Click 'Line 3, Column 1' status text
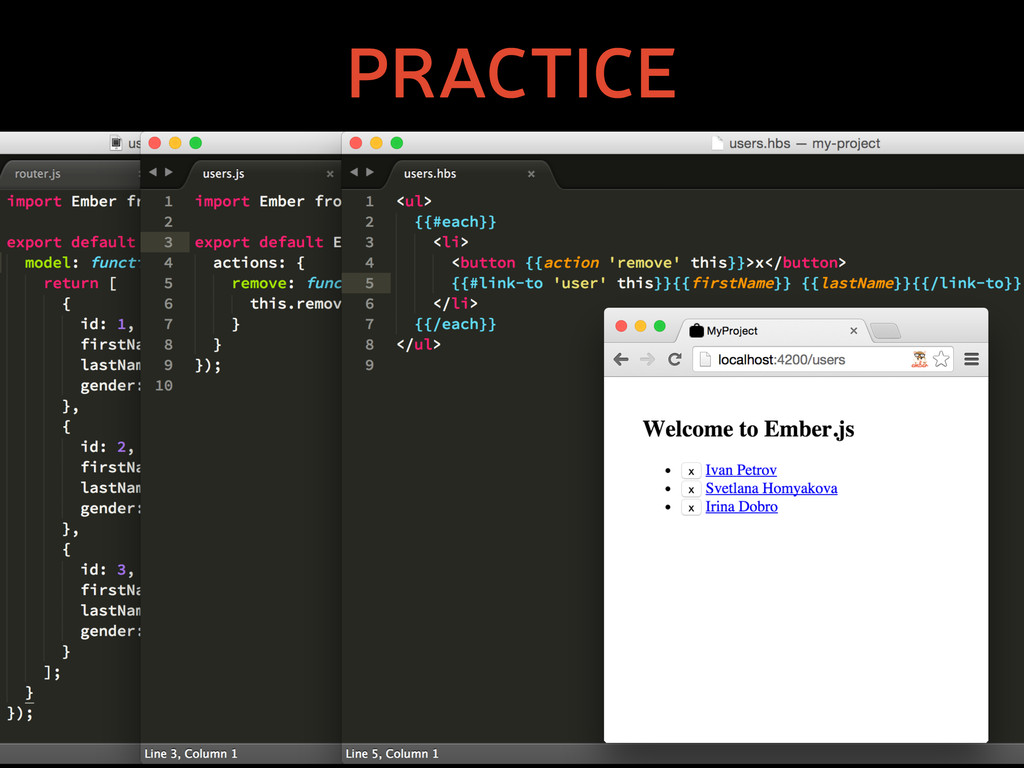This screenshot has width=1024, height=768. click(x=191, y=754)
